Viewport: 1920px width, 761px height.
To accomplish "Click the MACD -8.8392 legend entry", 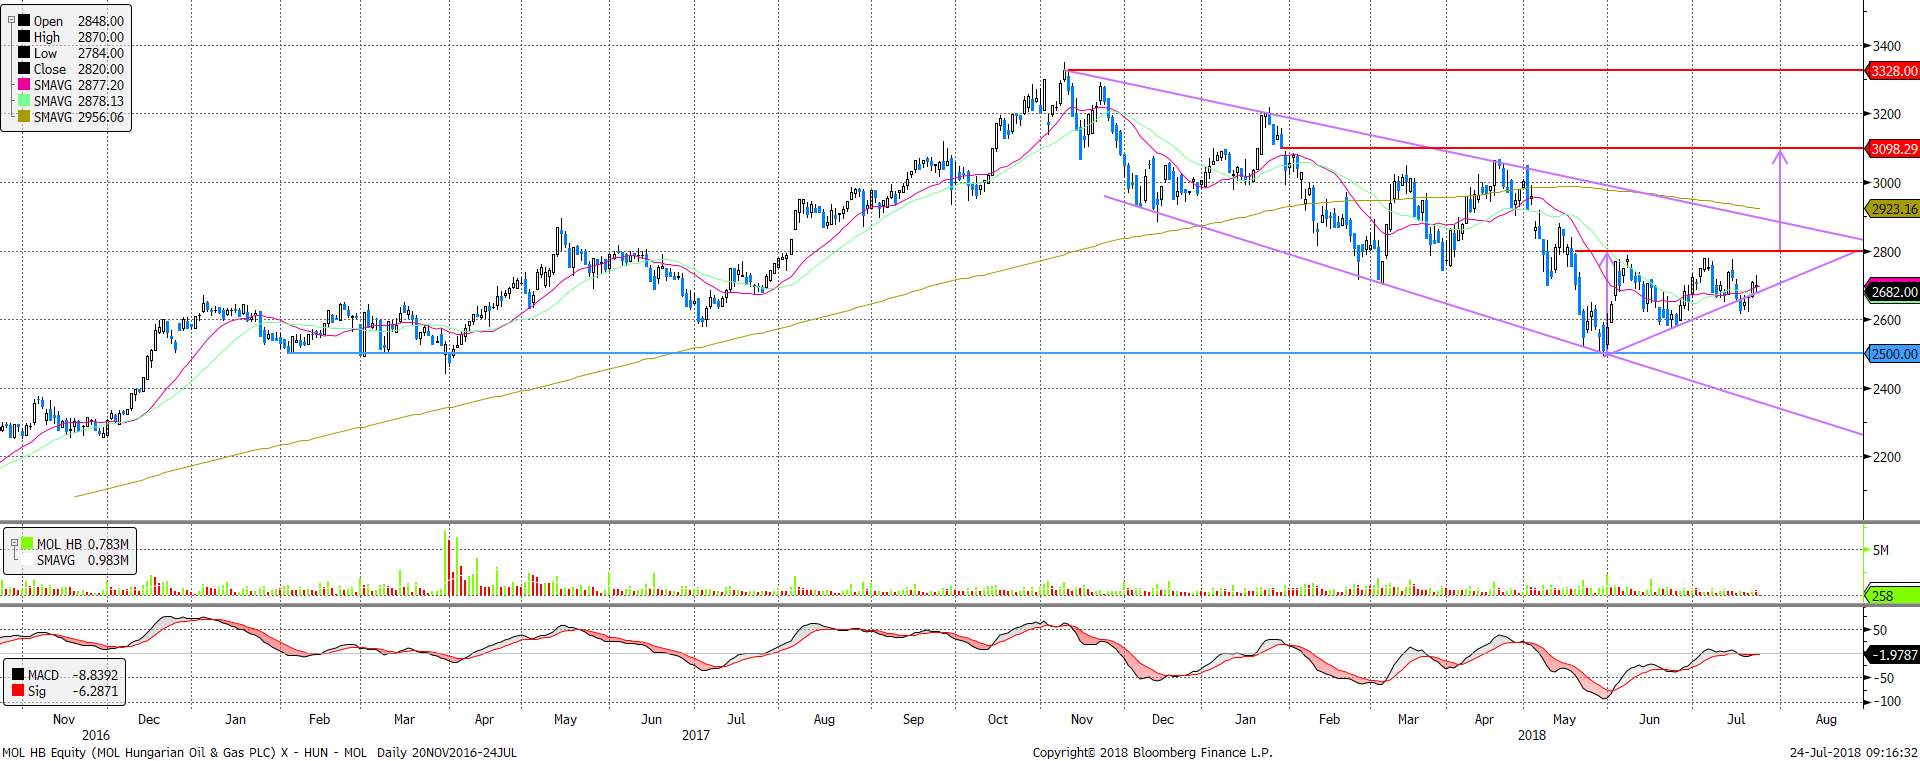I will tap(73, 675).
